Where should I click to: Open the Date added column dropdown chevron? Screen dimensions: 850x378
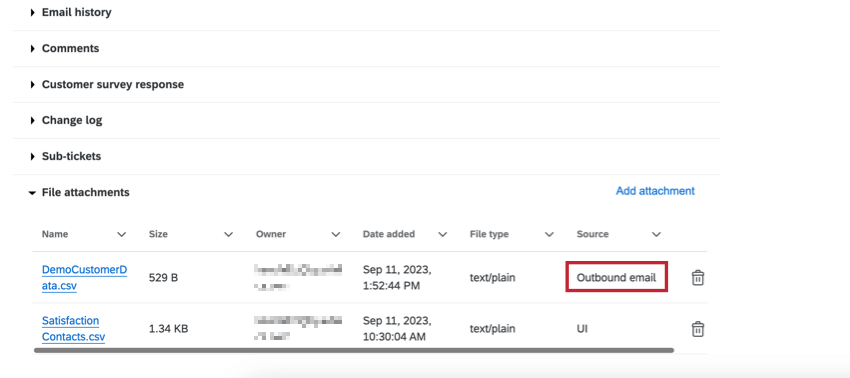pyautogui.click(x=442, y=234)
